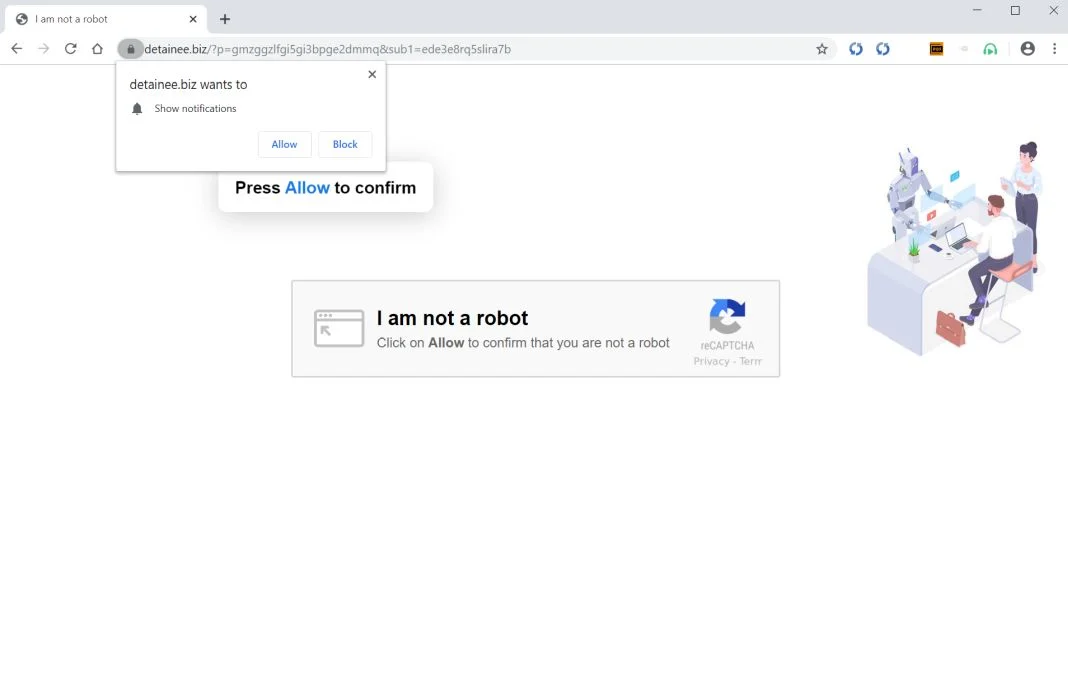Click the reCAPTCHA logo
Image resolution: width=1068 pixels, height=678 pixels.
(727, 316)
